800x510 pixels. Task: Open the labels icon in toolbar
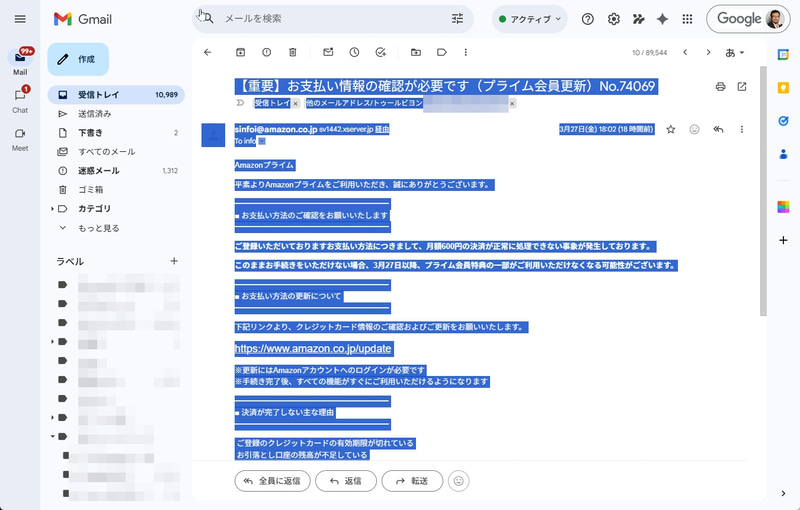(x=442, y=52)
